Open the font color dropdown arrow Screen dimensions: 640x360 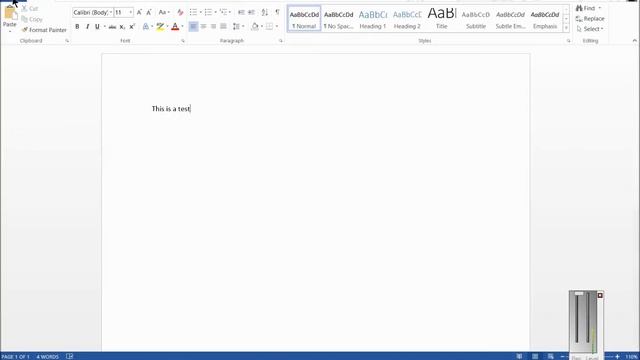click(x=182, y=27)
